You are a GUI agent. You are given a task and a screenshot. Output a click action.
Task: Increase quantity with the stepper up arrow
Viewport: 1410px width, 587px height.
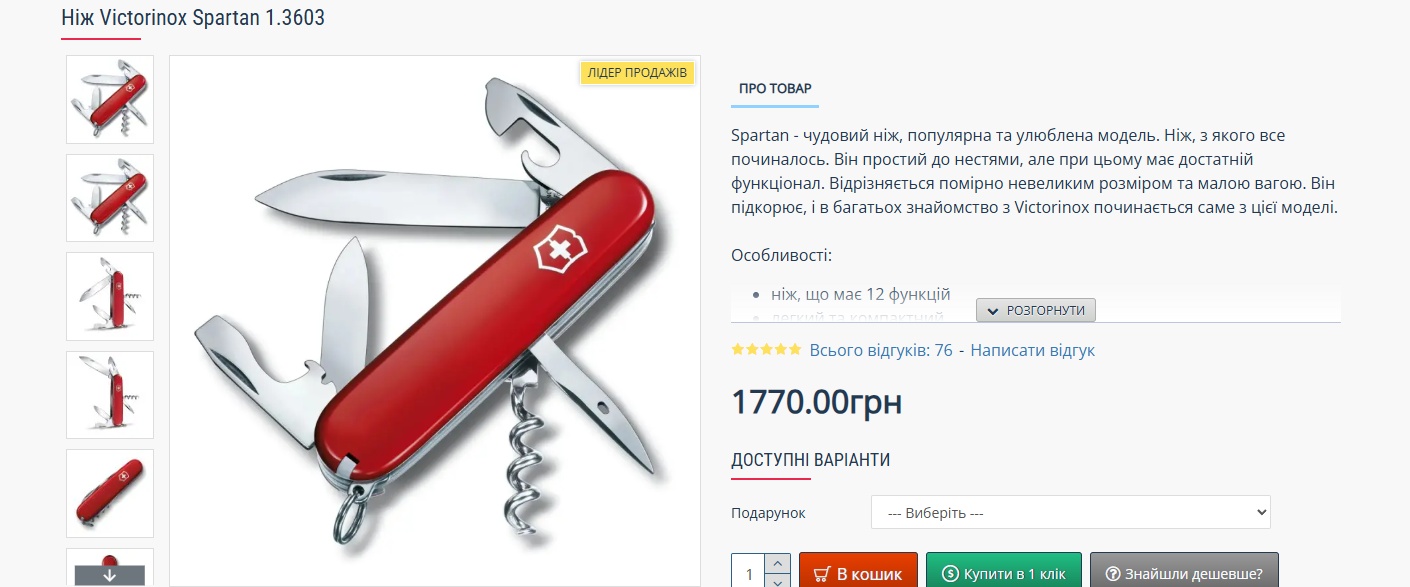[778, 564]
